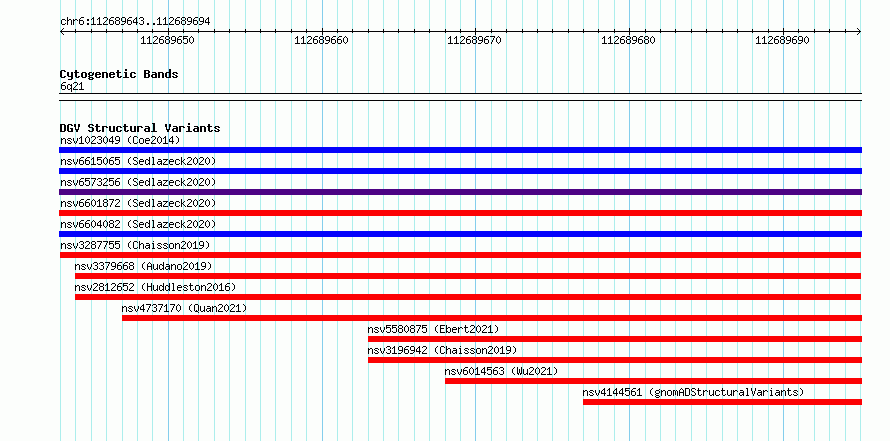Select the red bar under nsv3379668
Image resolution: width=890 pixels, height=441 pixels.
pos(468,276)
